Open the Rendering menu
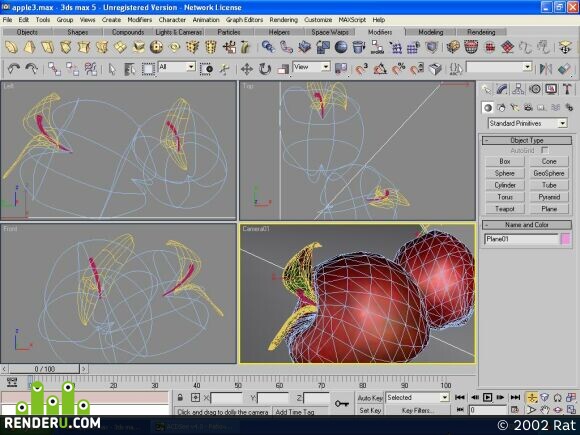 [283, 20]
